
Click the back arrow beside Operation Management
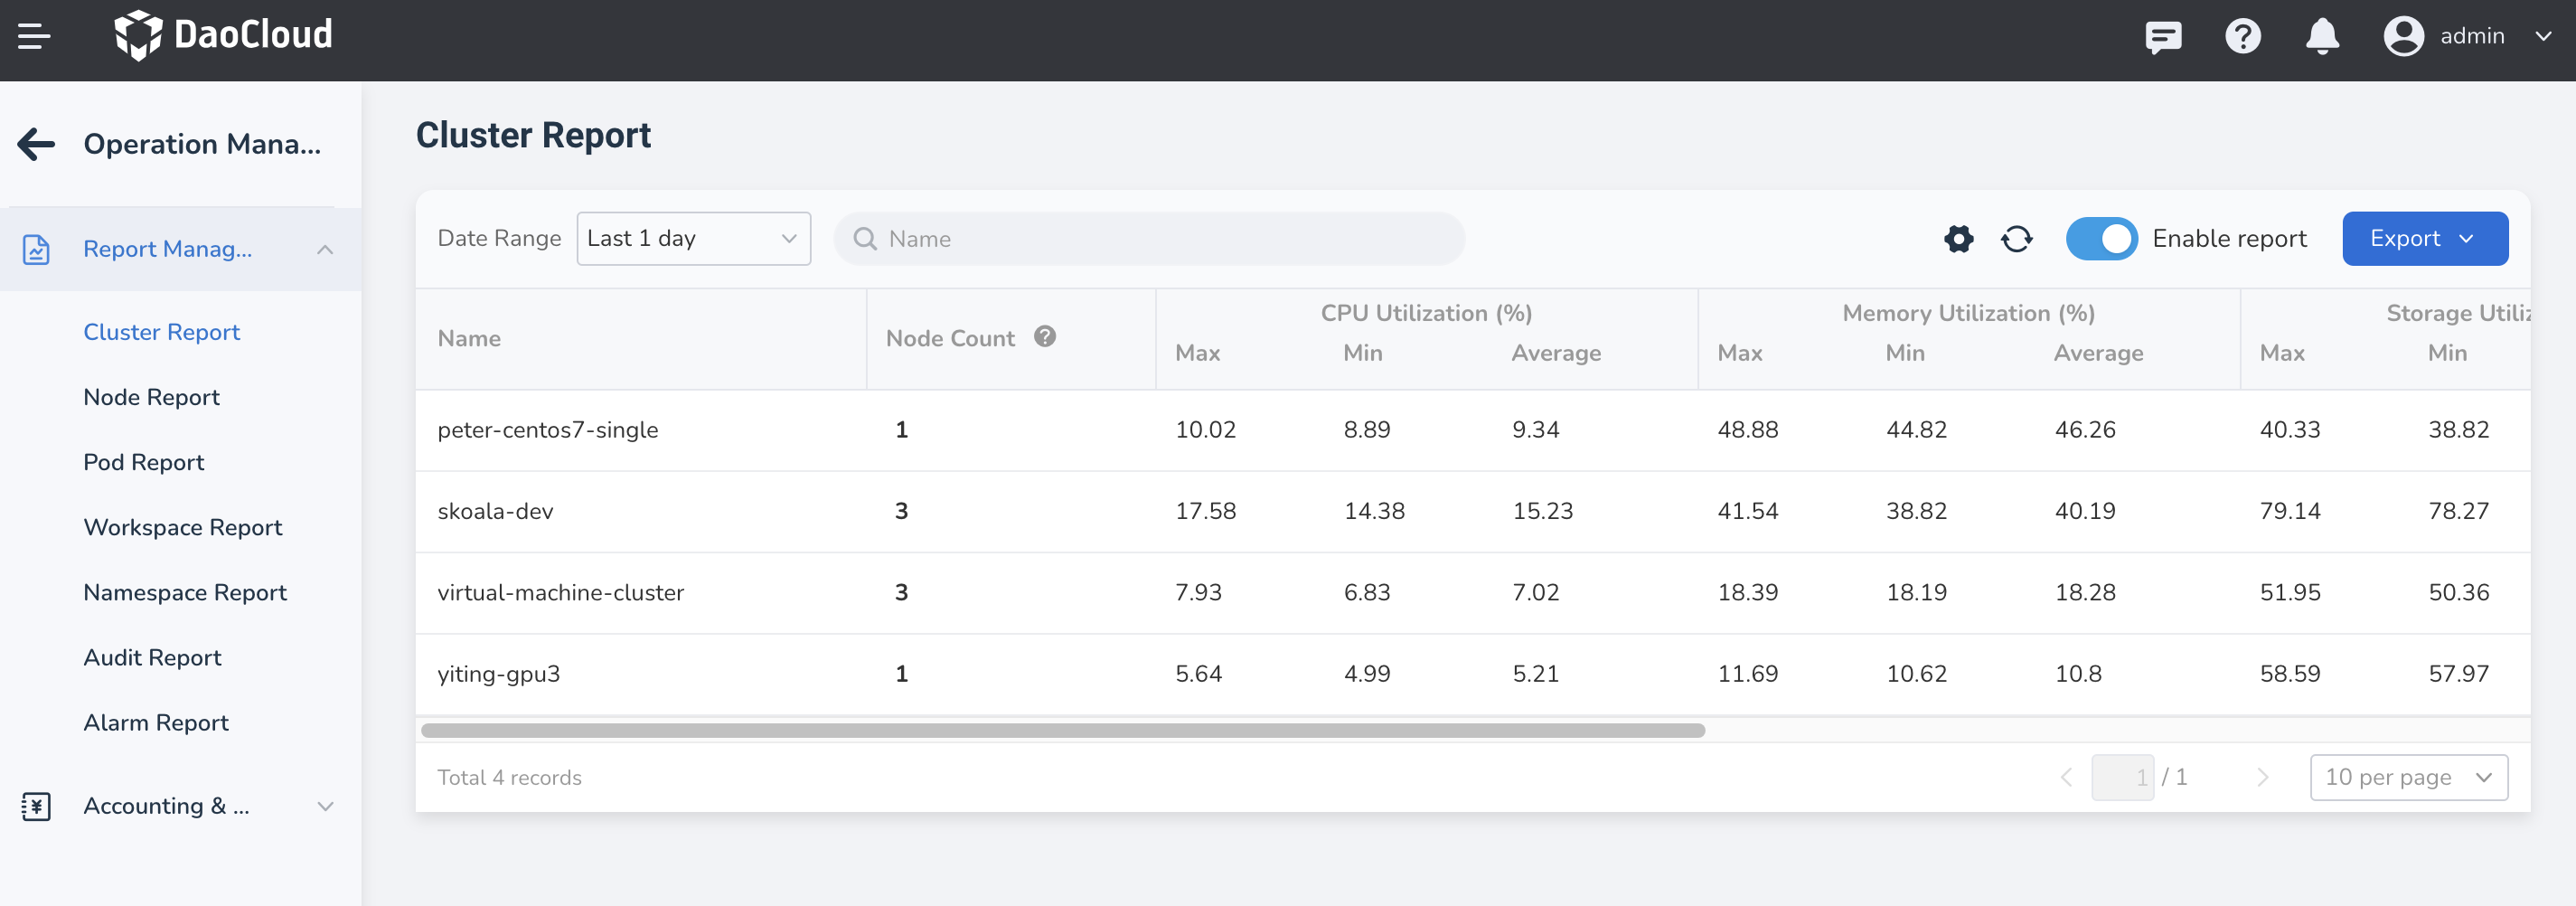[37, 144]
